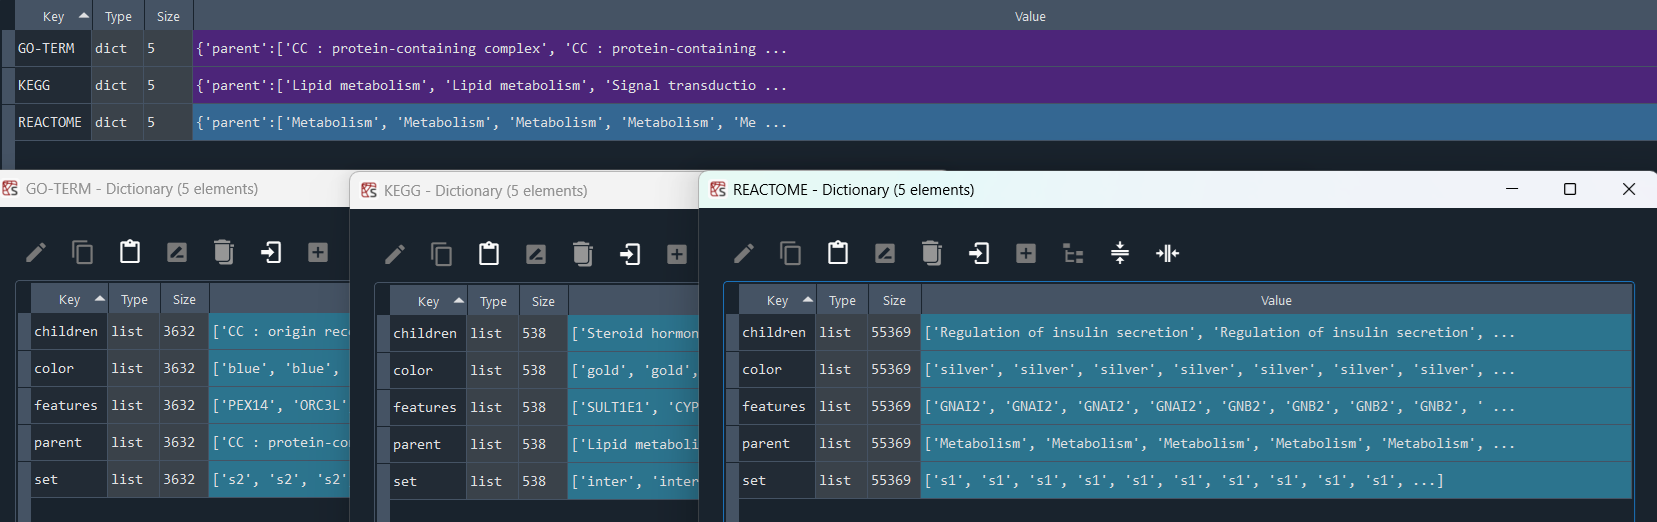
Task: Click the copy icon in GO-TERM window toolbar
Action: tap(83, 252)
